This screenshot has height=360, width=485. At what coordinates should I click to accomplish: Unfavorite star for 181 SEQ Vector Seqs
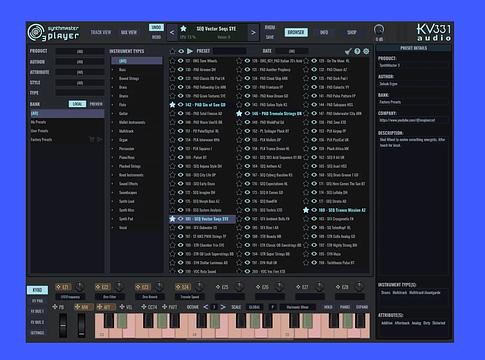[x=172, y=219]
